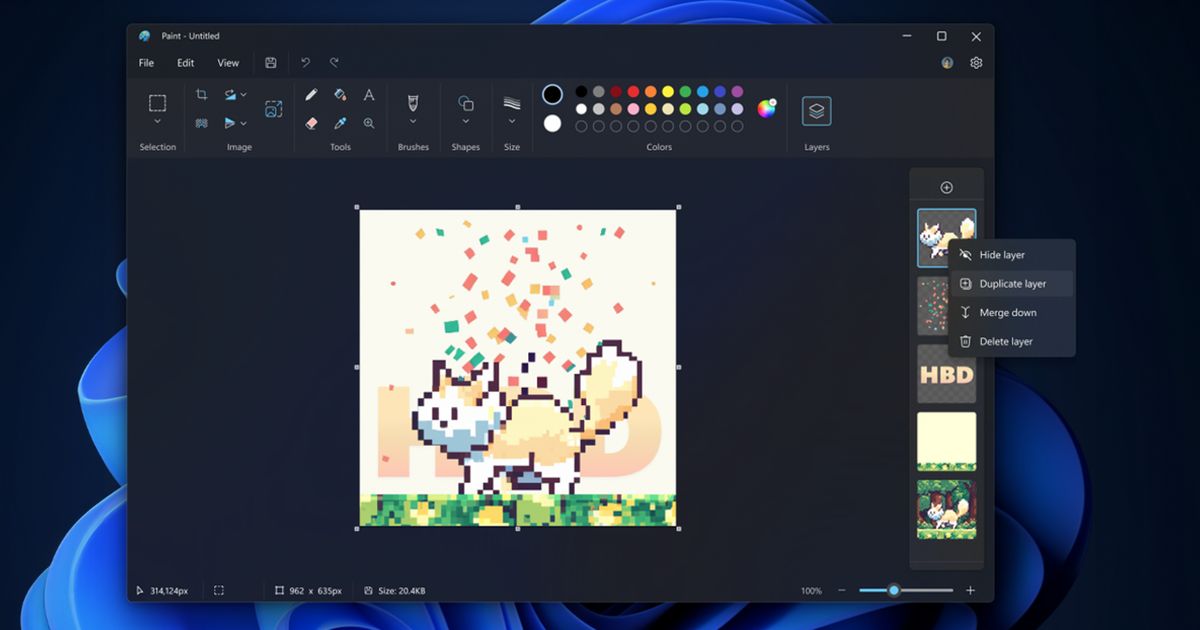Select the Pencil tool

(x=311, y=95)
